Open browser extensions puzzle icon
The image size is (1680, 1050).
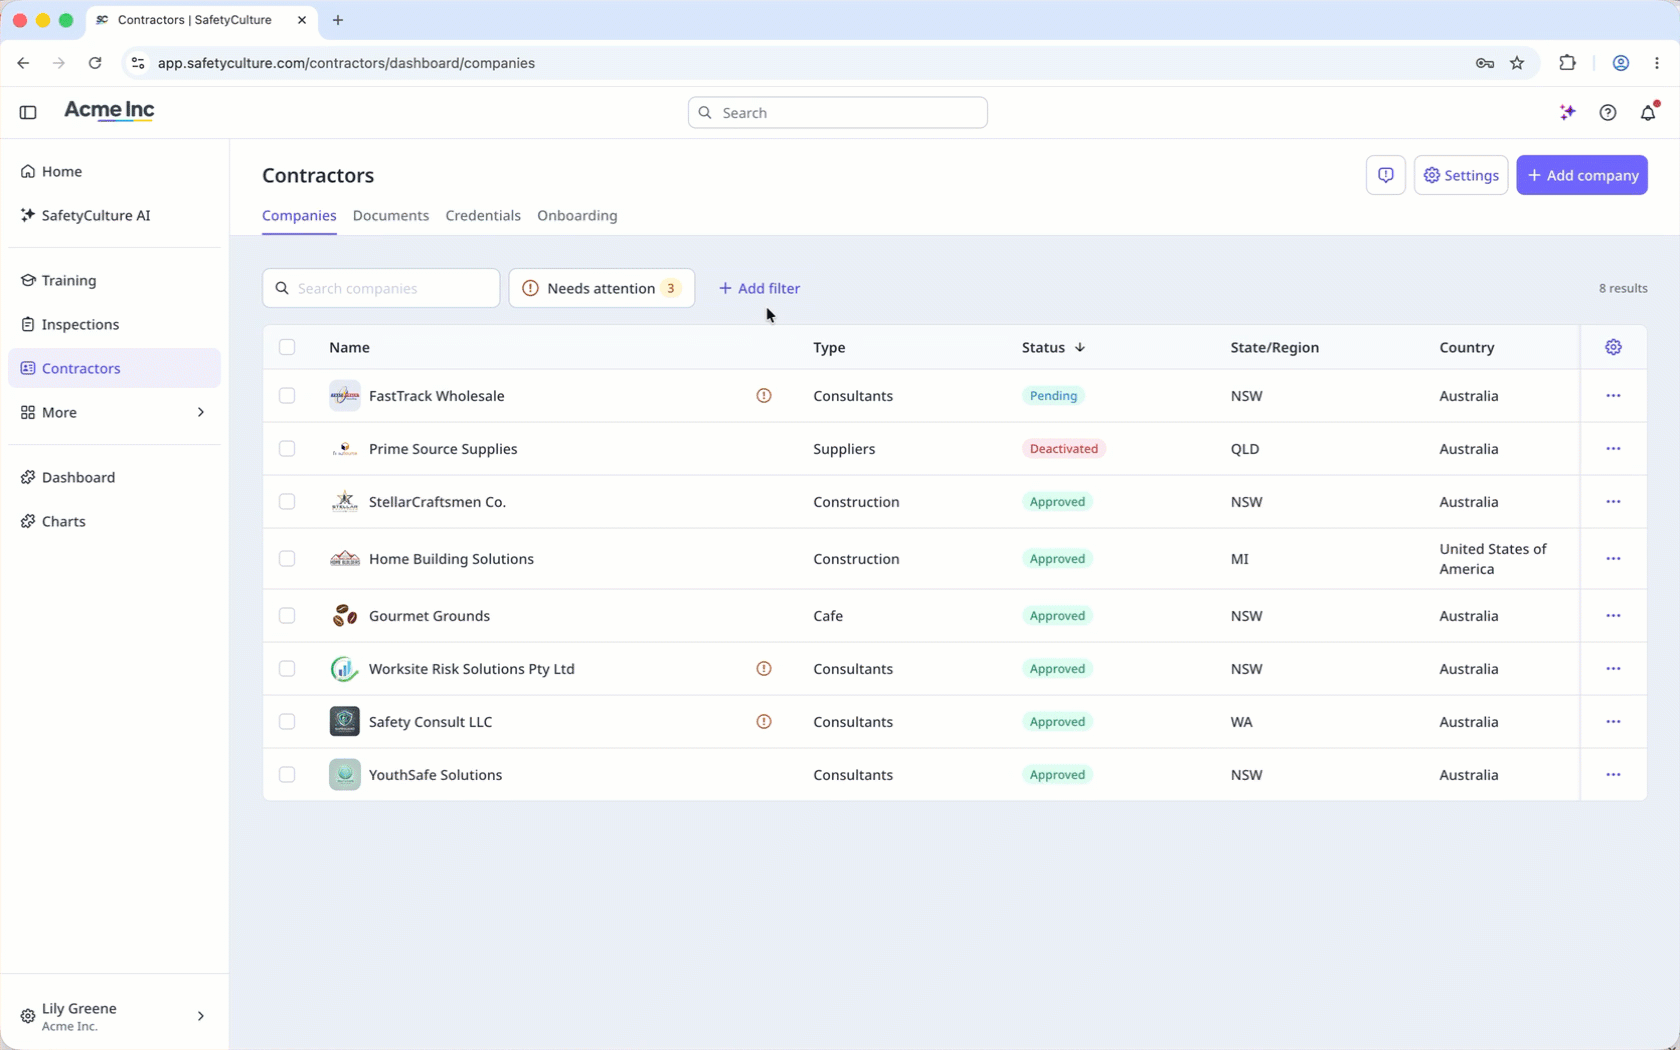click(1567, 63)
